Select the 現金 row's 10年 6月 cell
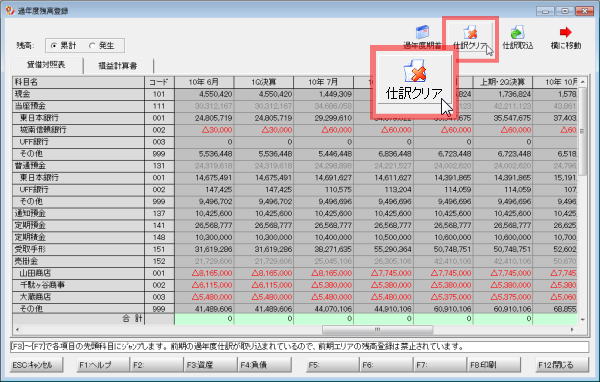 click(x=204, y=94)
